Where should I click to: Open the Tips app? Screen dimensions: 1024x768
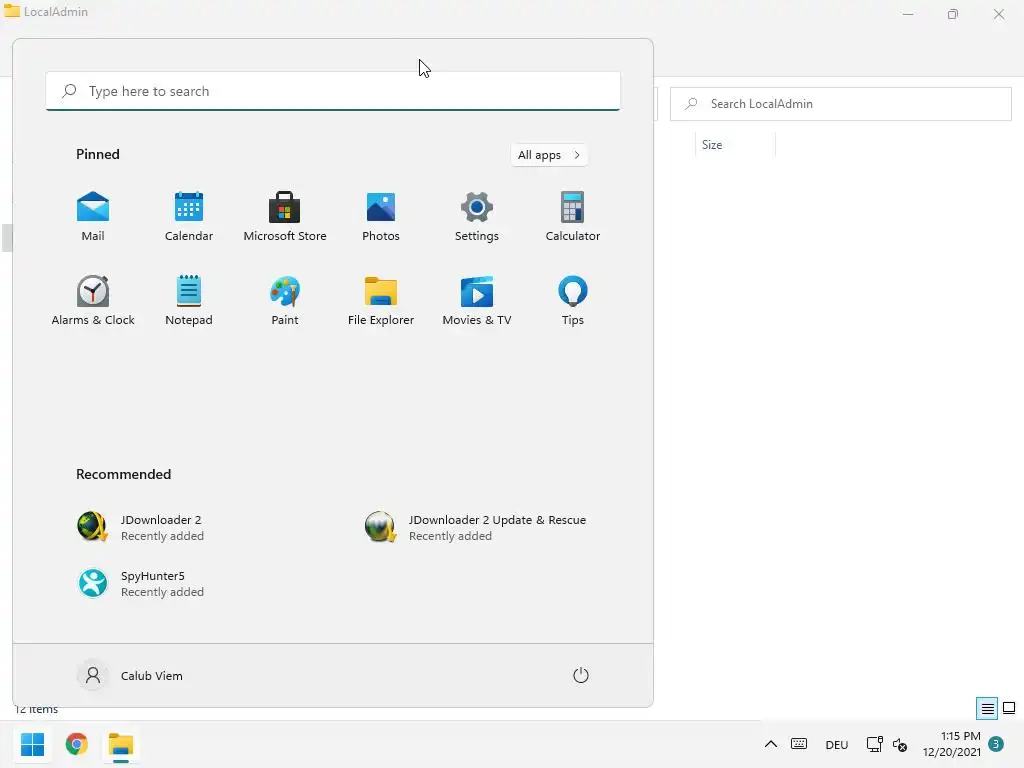(x=573, y=300)
